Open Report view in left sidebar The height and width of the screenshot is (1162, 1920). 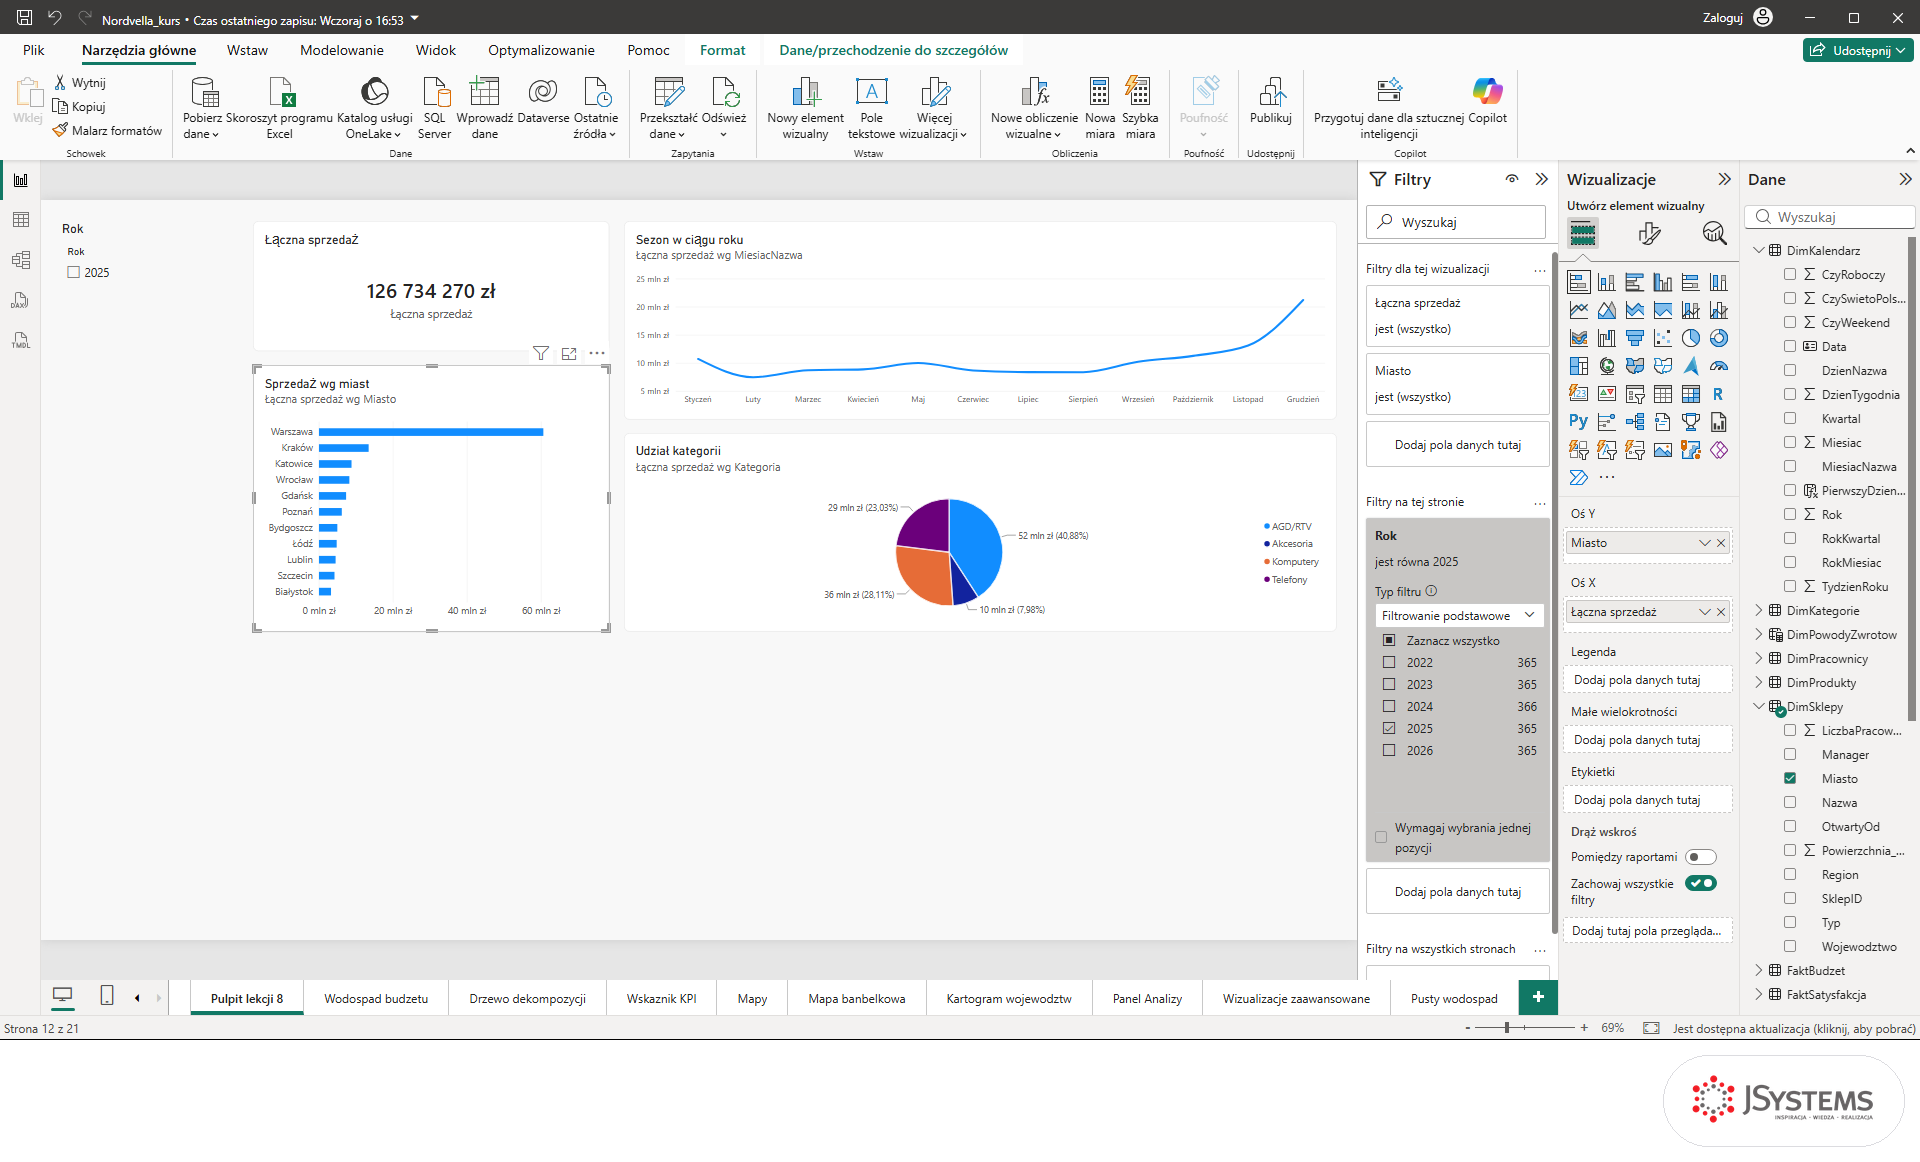(20, 180)
